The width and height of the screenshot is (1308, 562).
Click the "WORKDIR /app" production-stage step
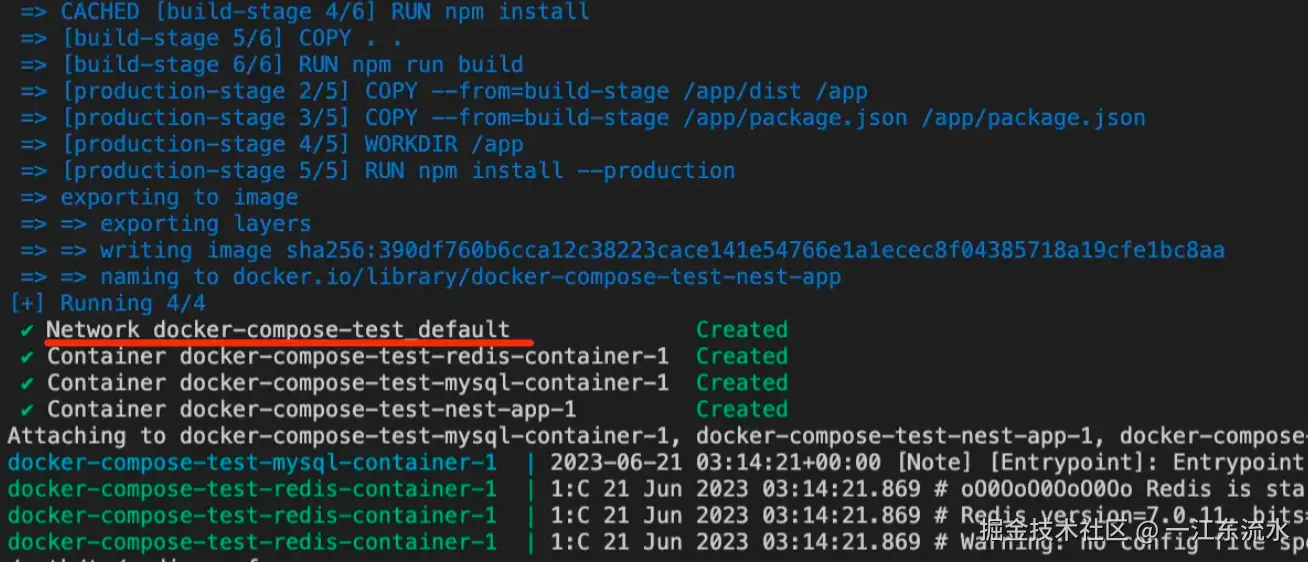[x=443, y=144]
